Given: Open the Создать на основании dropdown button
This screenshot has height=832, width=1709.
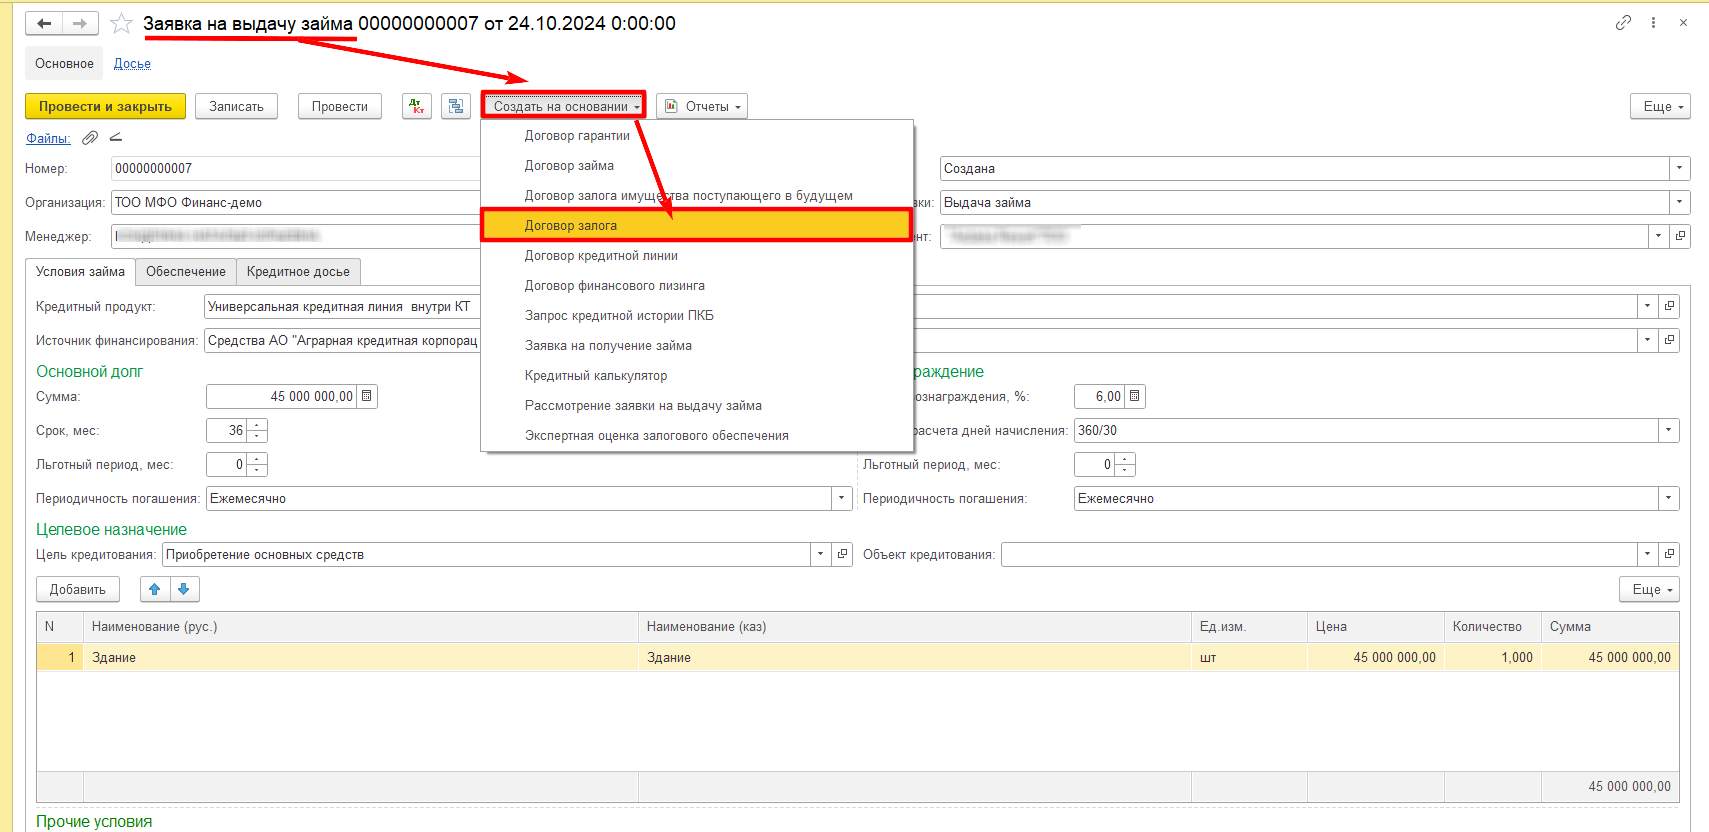Looking at the screenshot, I should (x=564, y=106).
